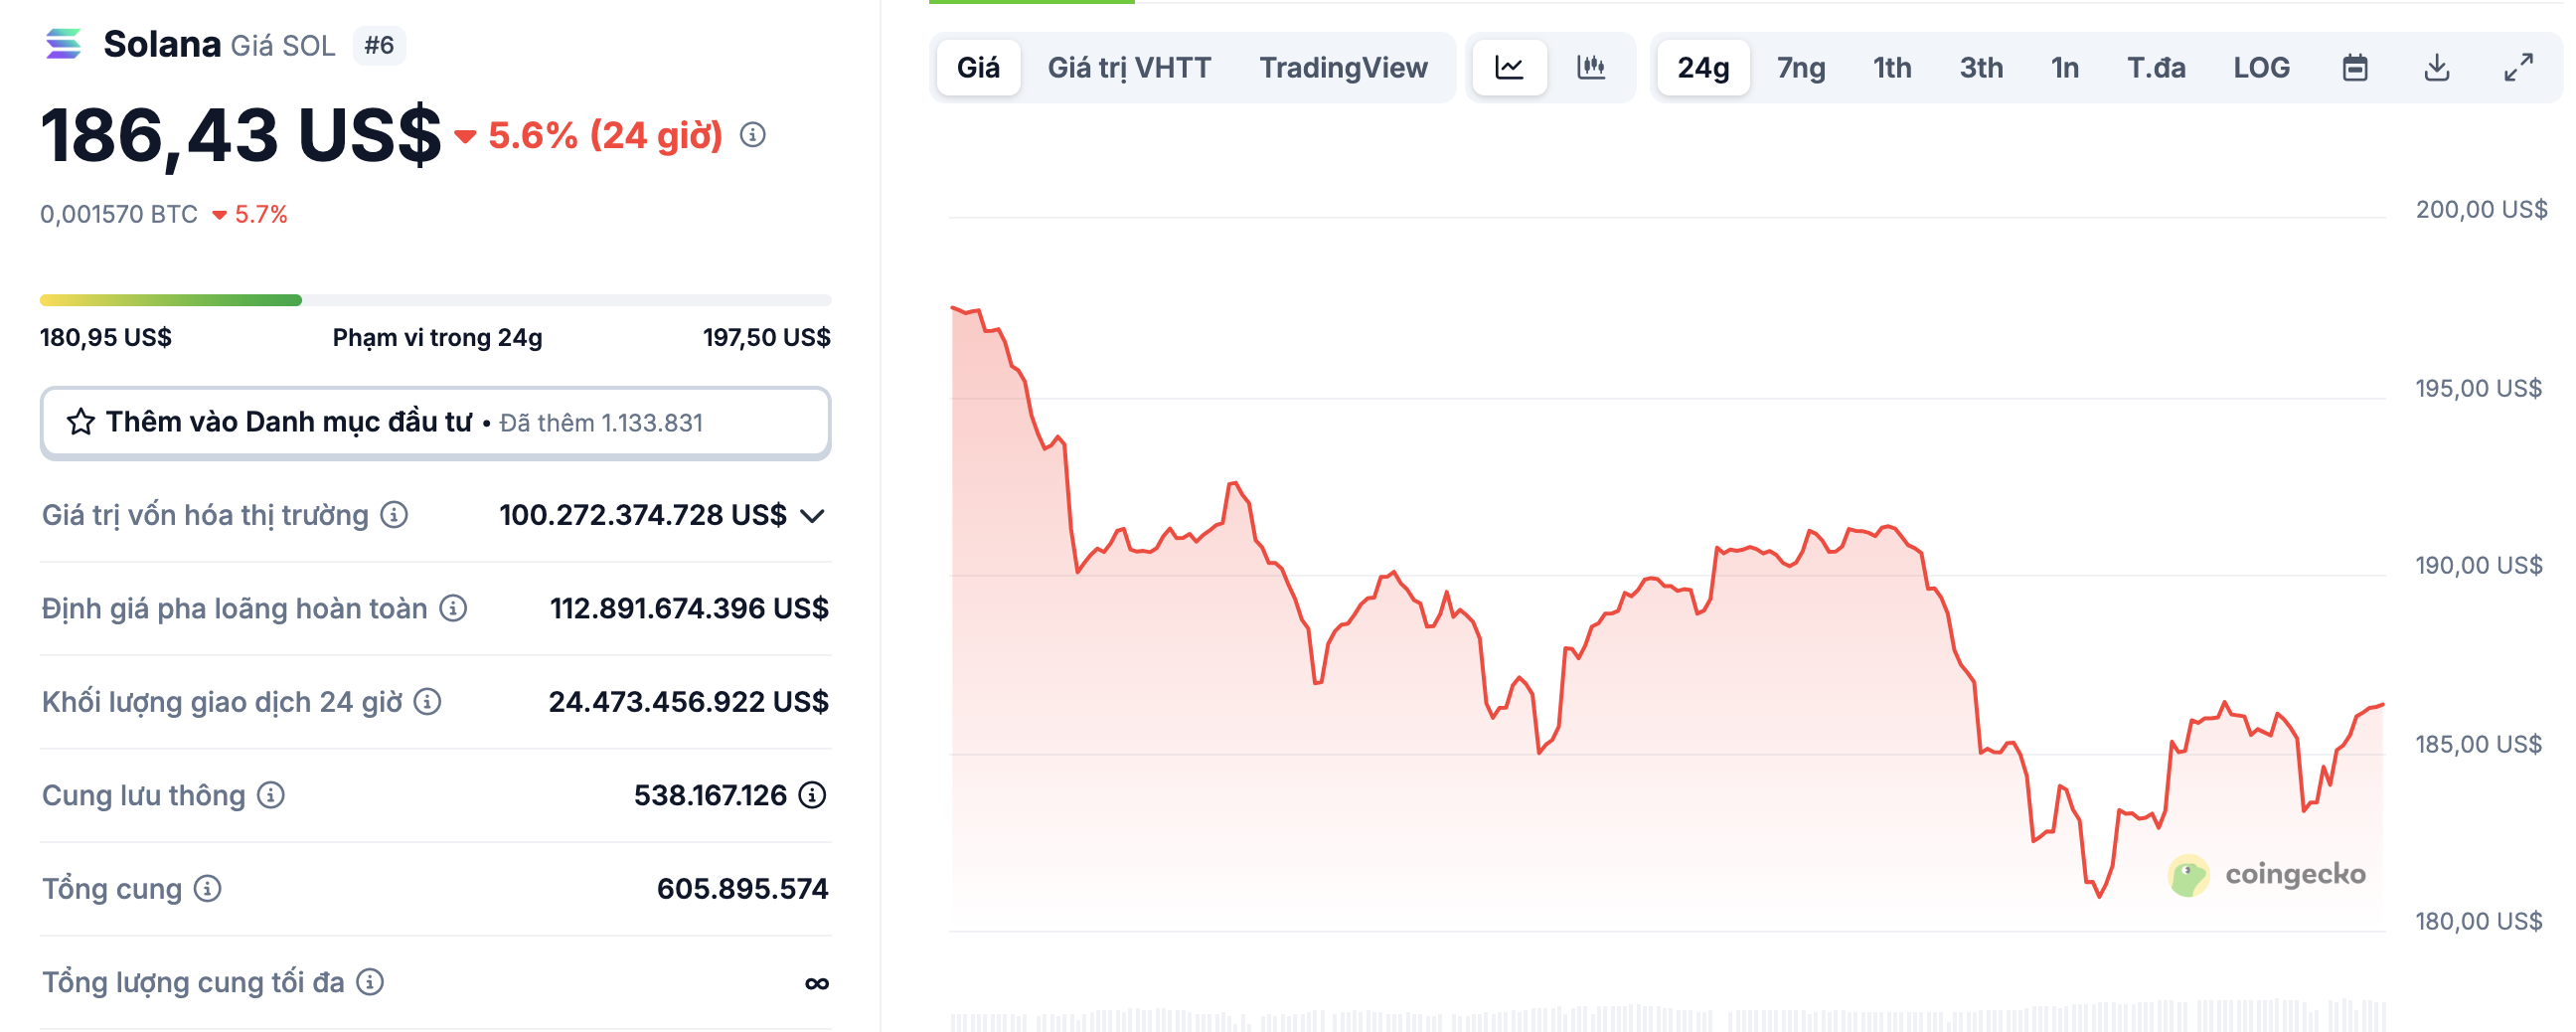The height and width of the screenshot is (1032, 2576).
Task: Switch to candlestick chart view icon
Action: (1591, 68)
